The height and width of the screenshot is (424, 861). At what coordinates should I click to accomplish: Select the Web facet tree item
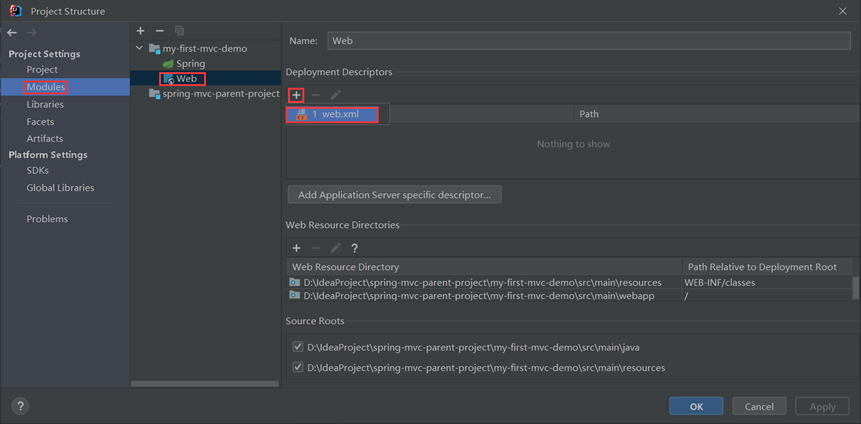(x=205, y=79)
